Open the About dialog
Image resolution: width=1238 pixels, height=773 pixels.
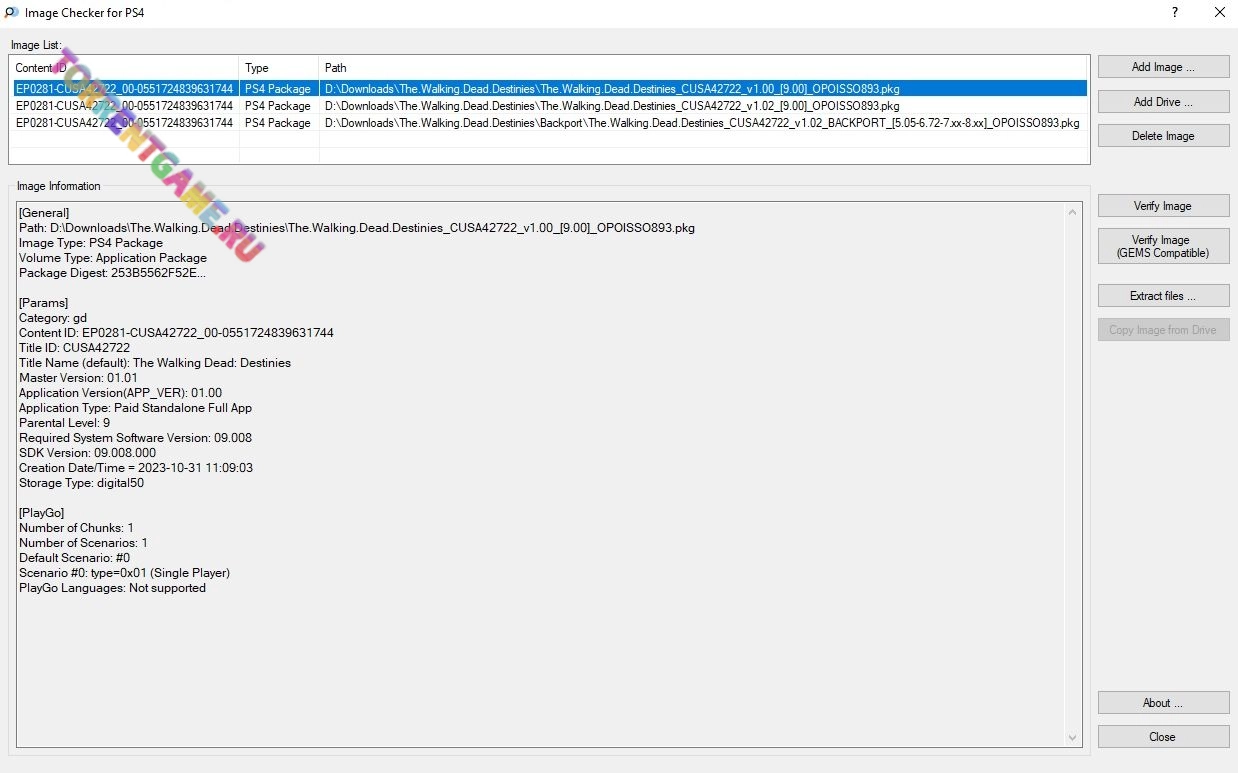1163,703
